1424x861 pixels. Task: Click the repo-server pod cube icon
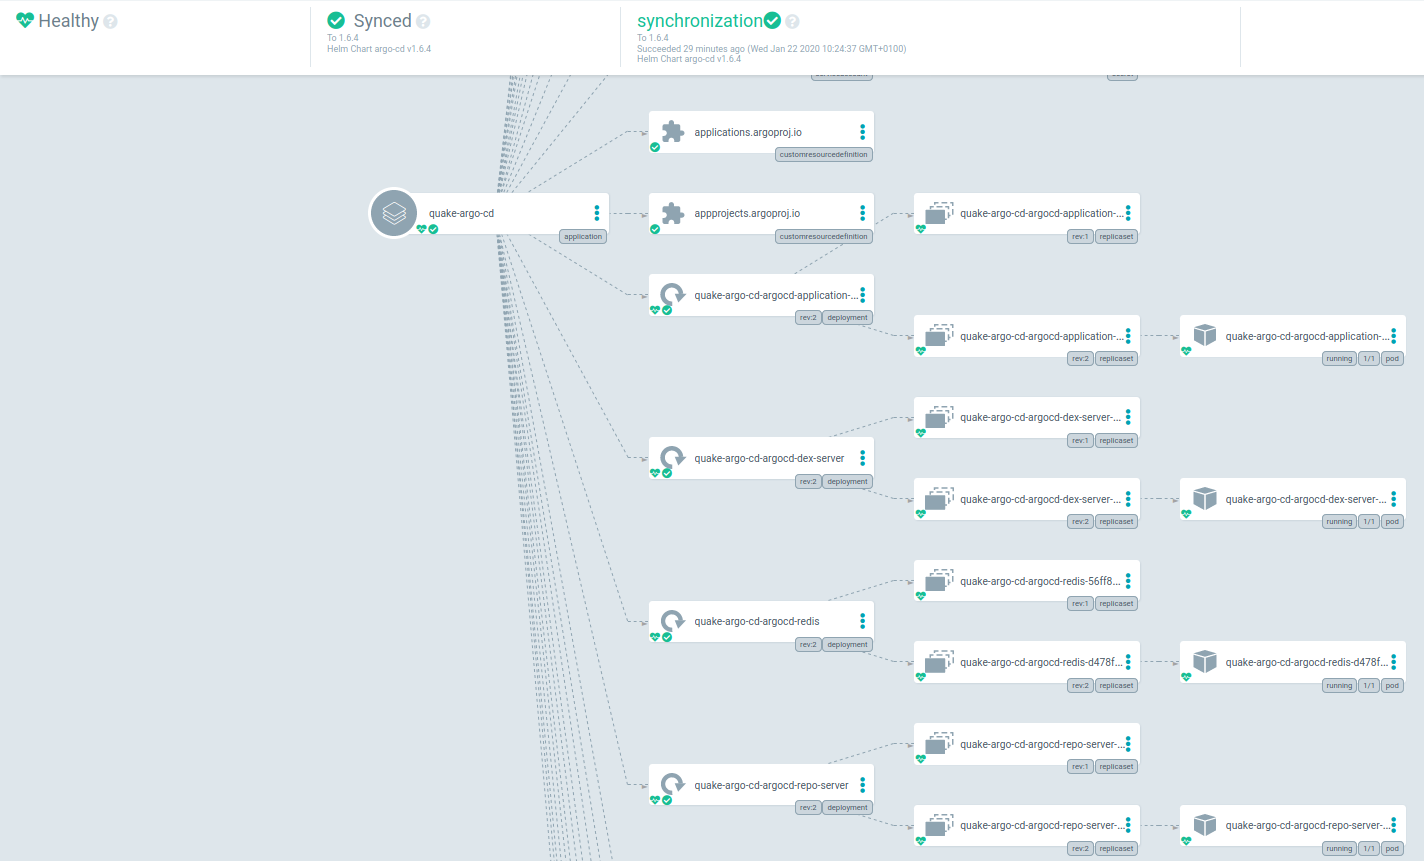point(1205,824)
